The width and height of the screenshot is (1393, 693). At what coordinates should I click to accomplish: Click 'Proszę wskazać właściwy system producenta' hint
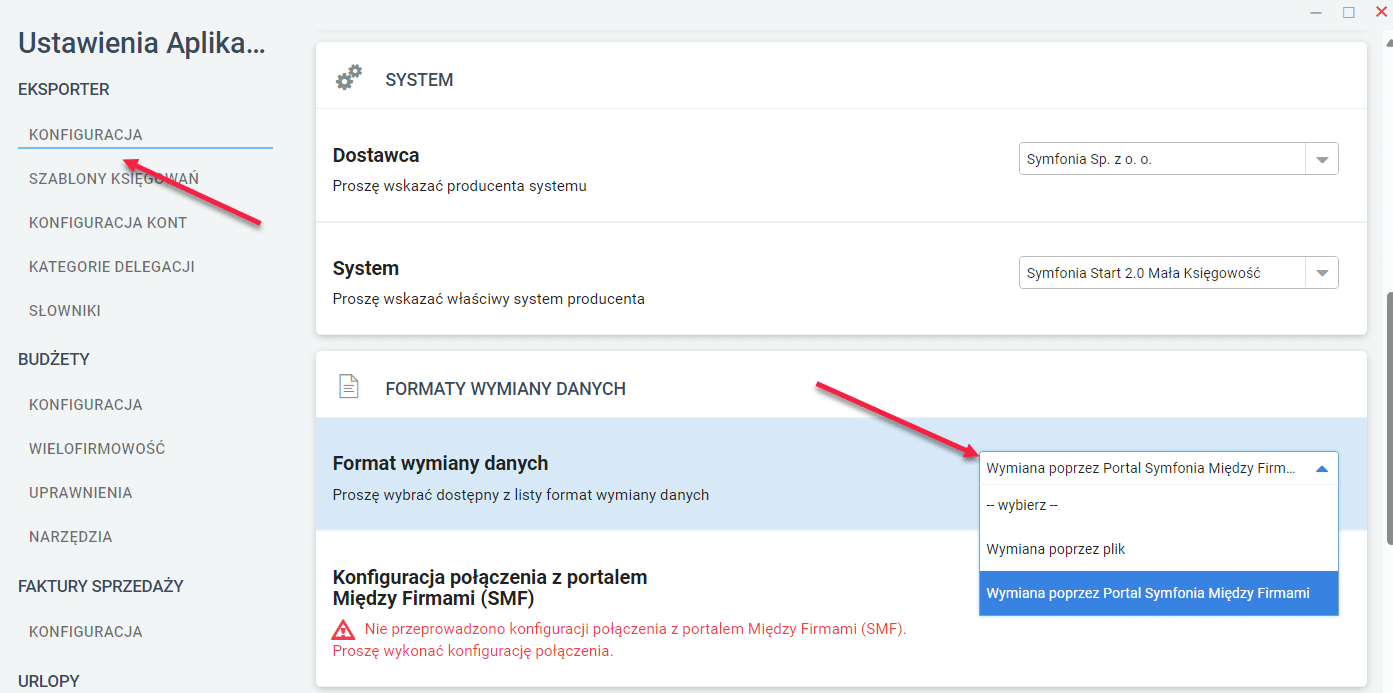[489, 299]
